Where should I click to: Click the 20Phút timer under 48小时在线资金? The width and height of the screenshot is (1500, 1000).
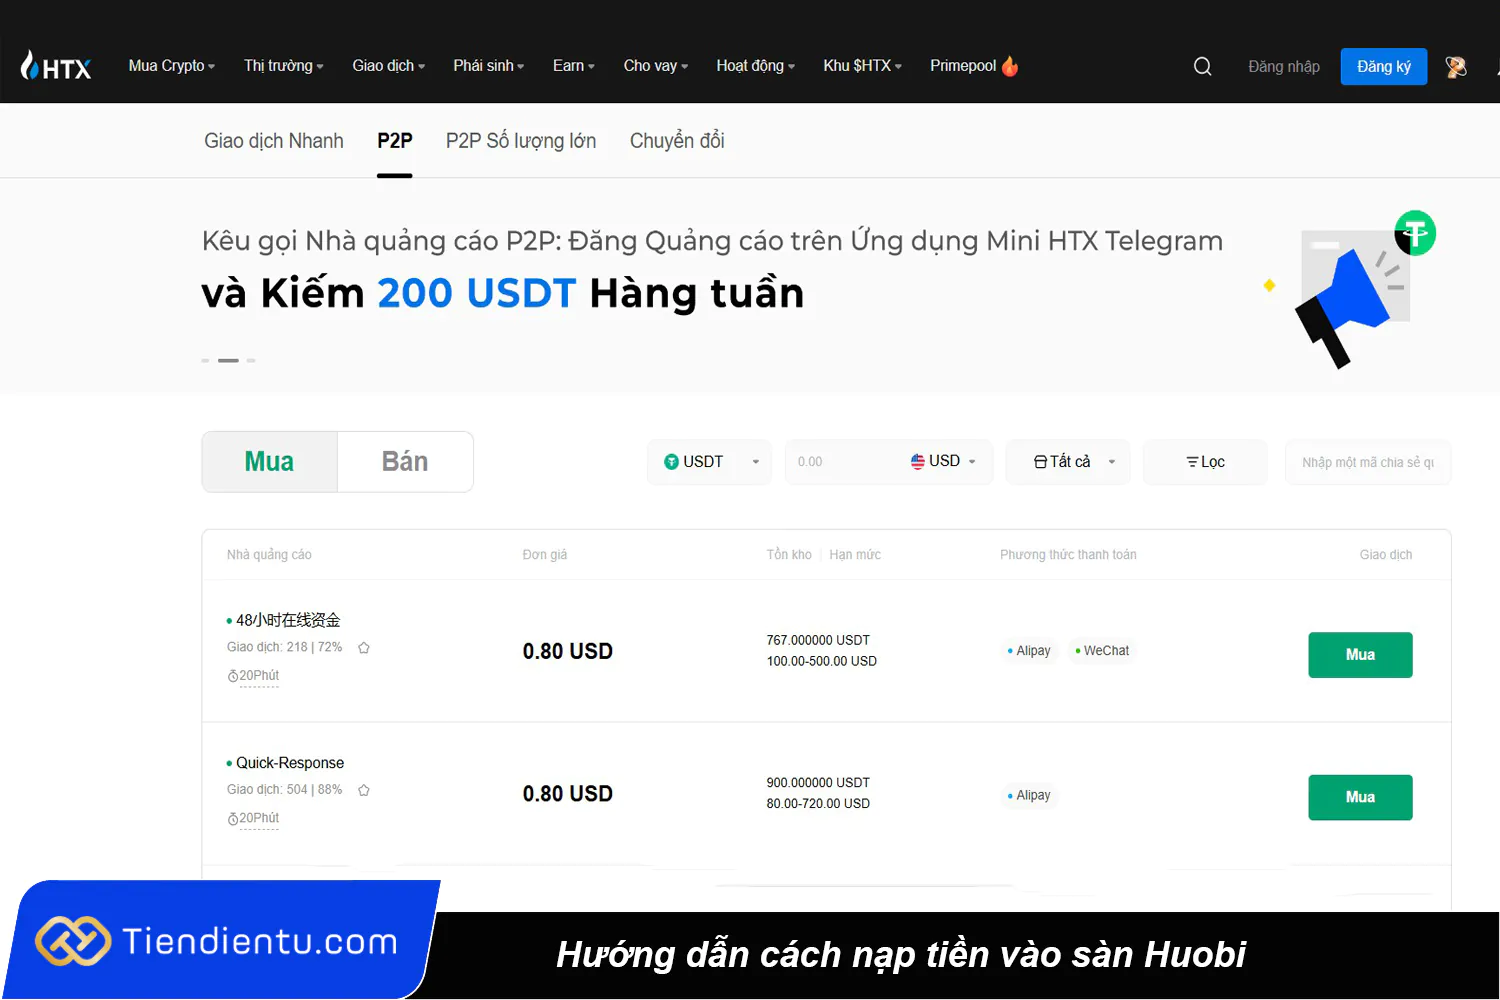click(x=253, y=676)
